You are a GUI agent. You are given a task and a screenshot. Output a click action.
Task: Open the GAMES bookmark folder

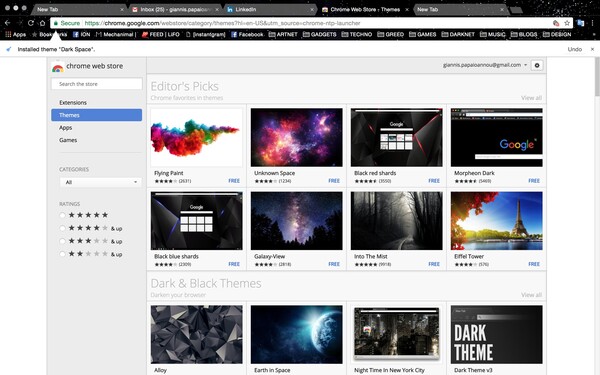coord(423,34)
